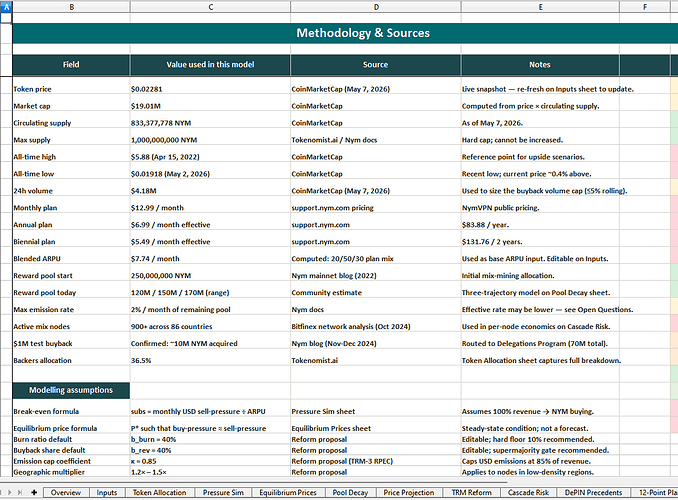Select the Blended ARPU field cell

[71, 258]
